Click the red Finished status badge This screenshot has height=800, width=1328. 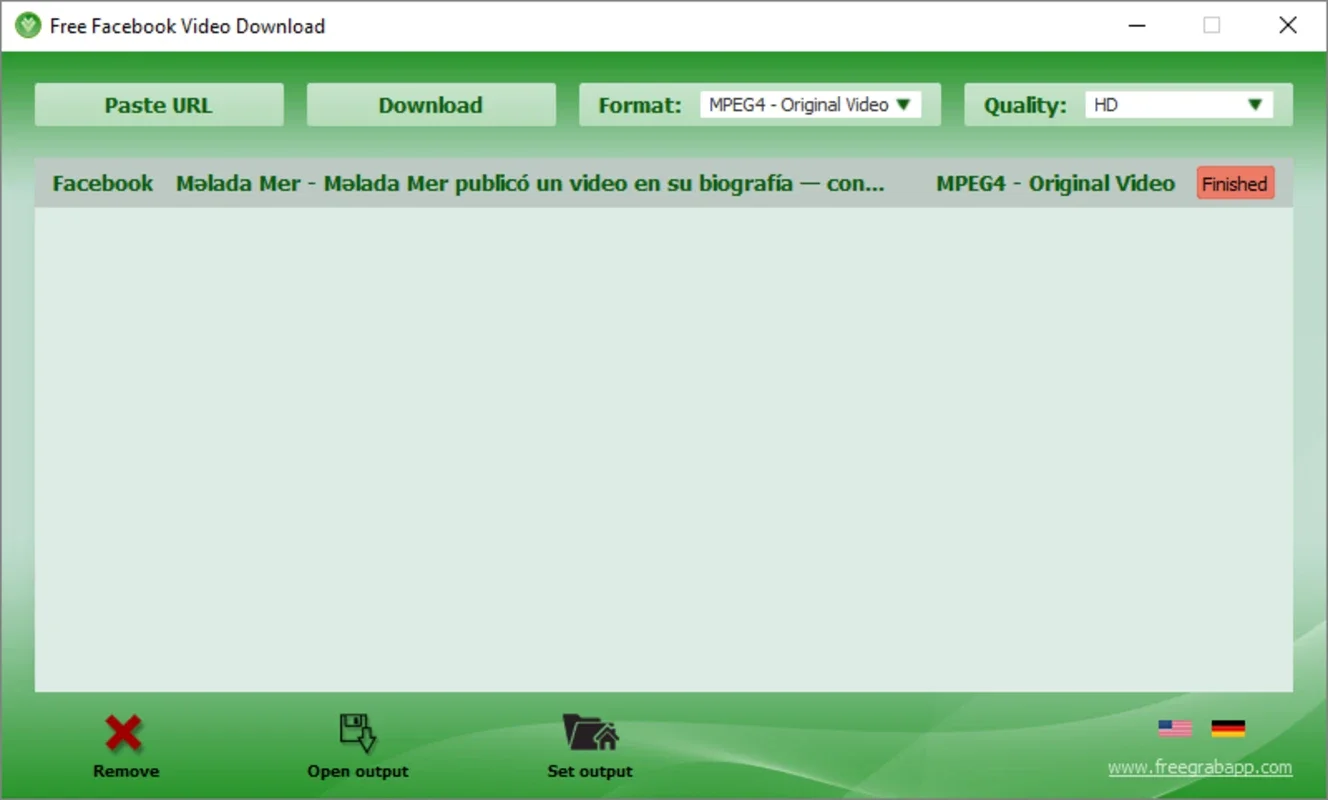tap(1236, 183)
